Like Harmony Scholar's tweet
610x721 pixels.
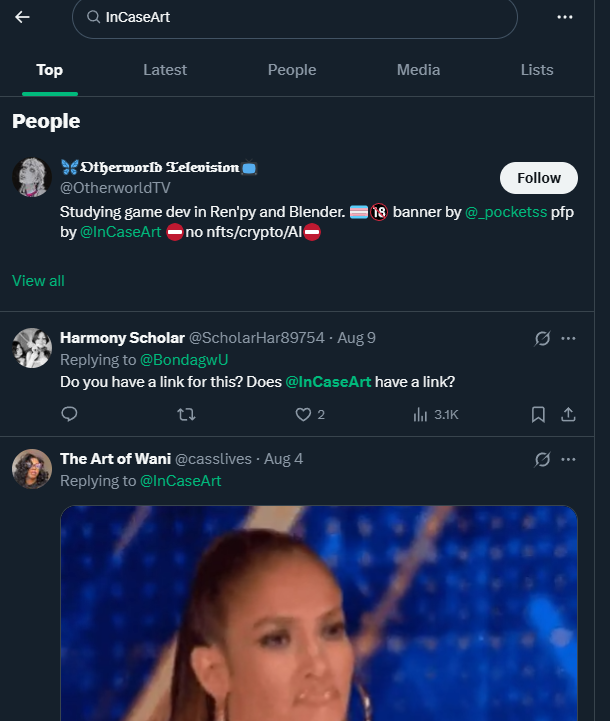303,414
